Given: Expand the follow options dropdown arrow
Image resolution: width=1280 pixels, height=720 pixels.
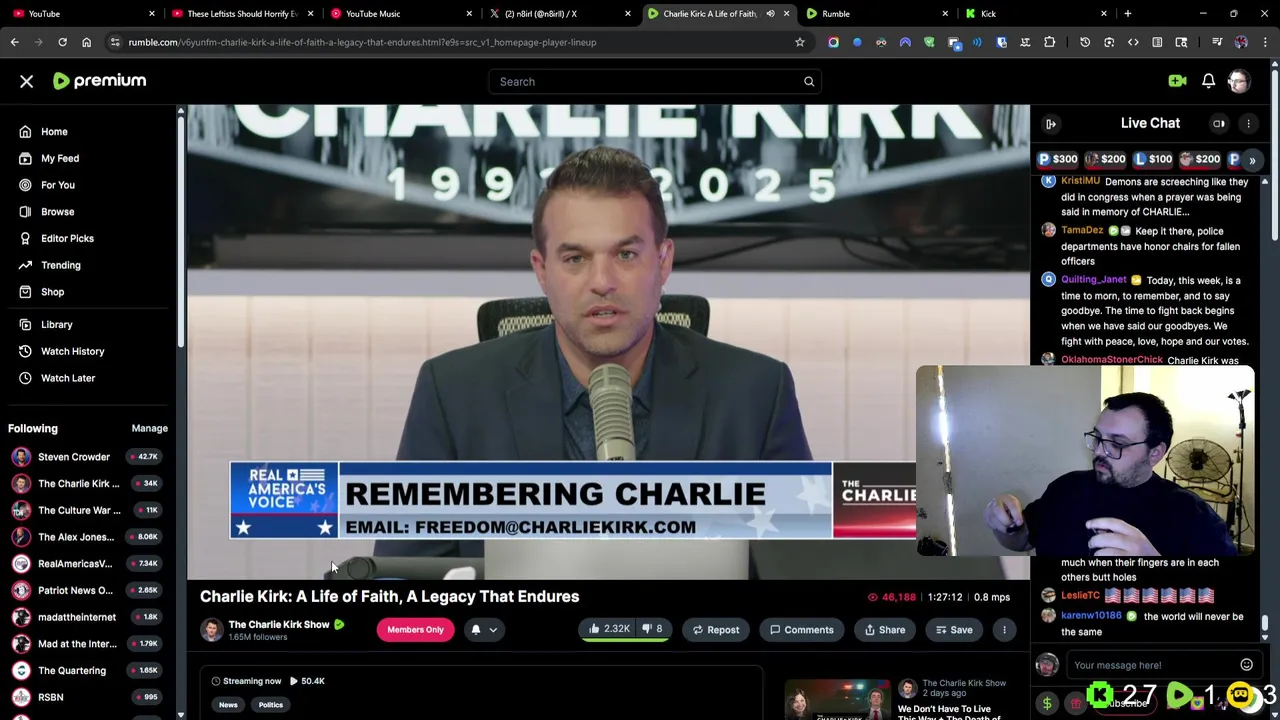Looking at the screenshot, I should 493,630.
